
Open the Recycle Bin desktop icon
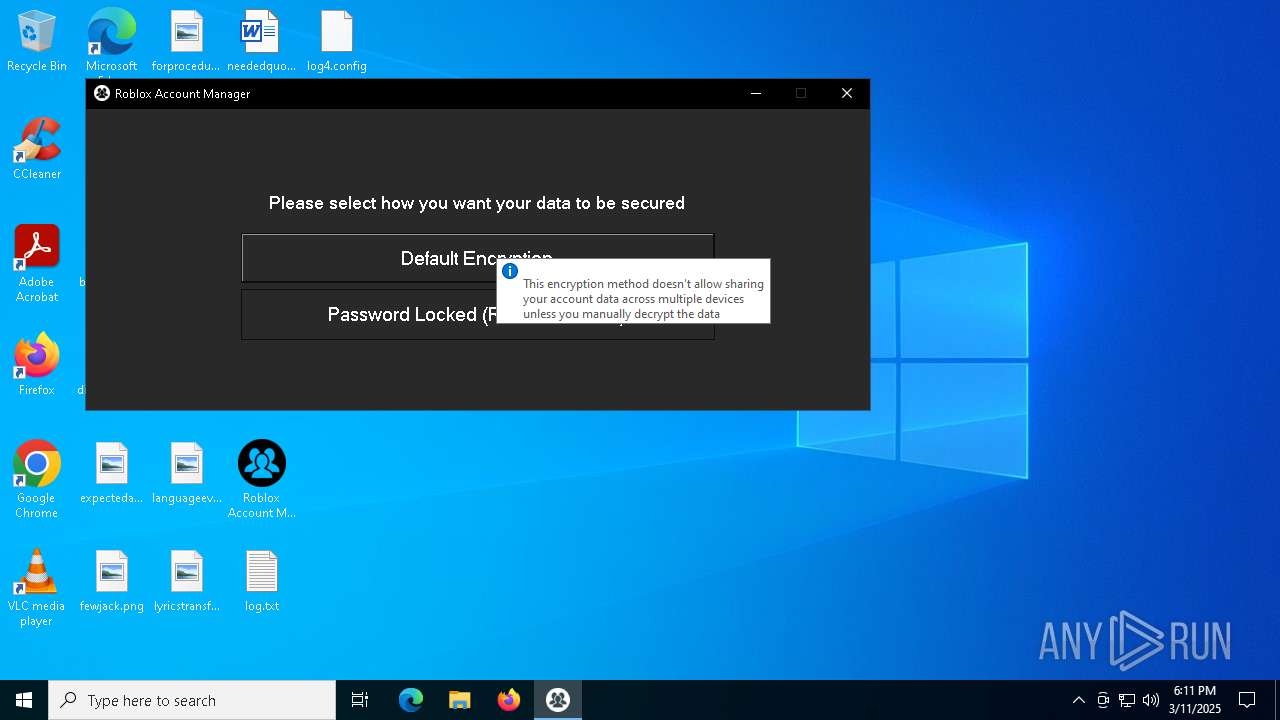pos(37,42)
